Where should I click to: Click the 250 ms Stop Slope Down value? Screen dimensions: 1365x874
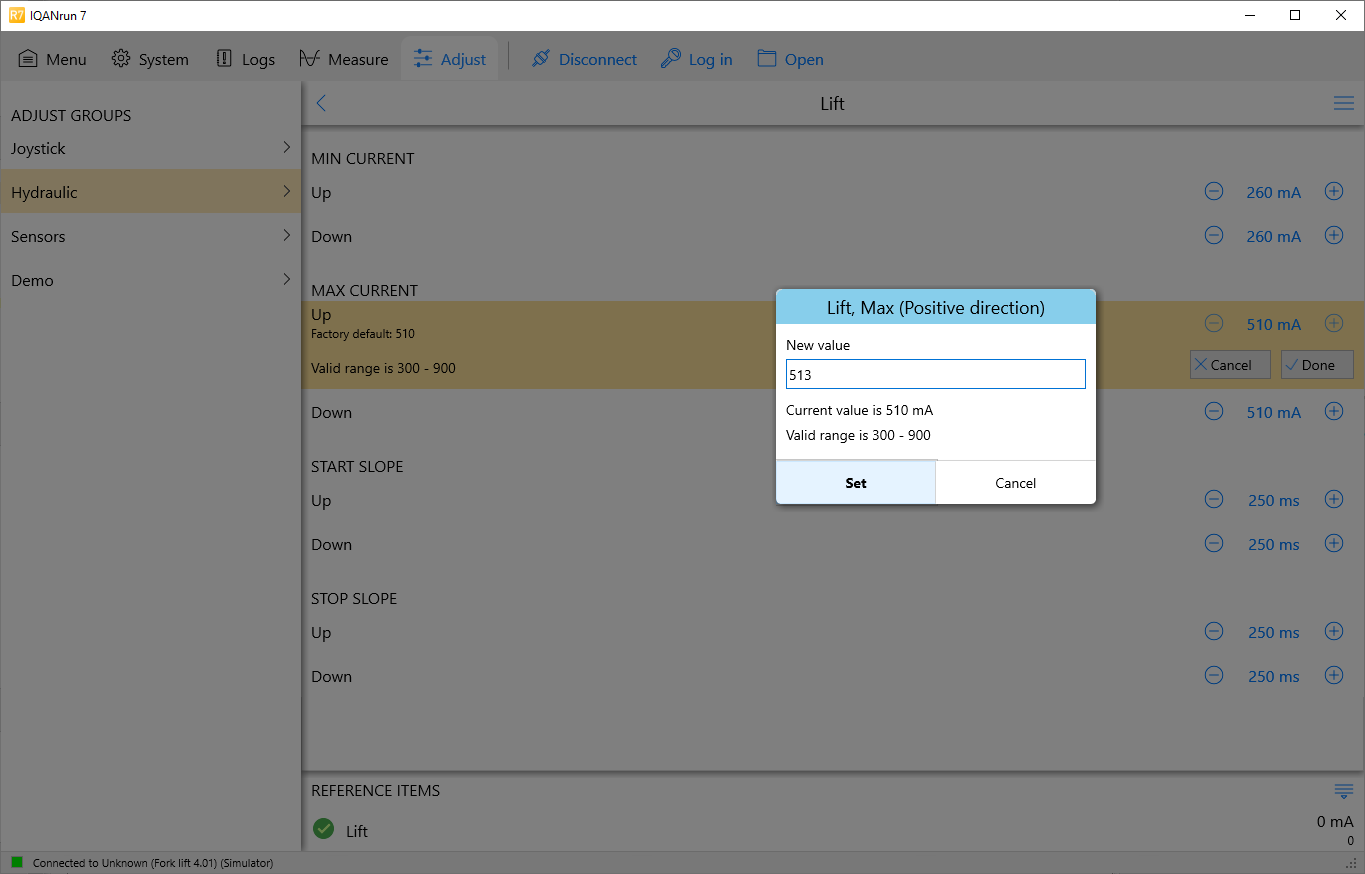click(x=1273, y=676)
